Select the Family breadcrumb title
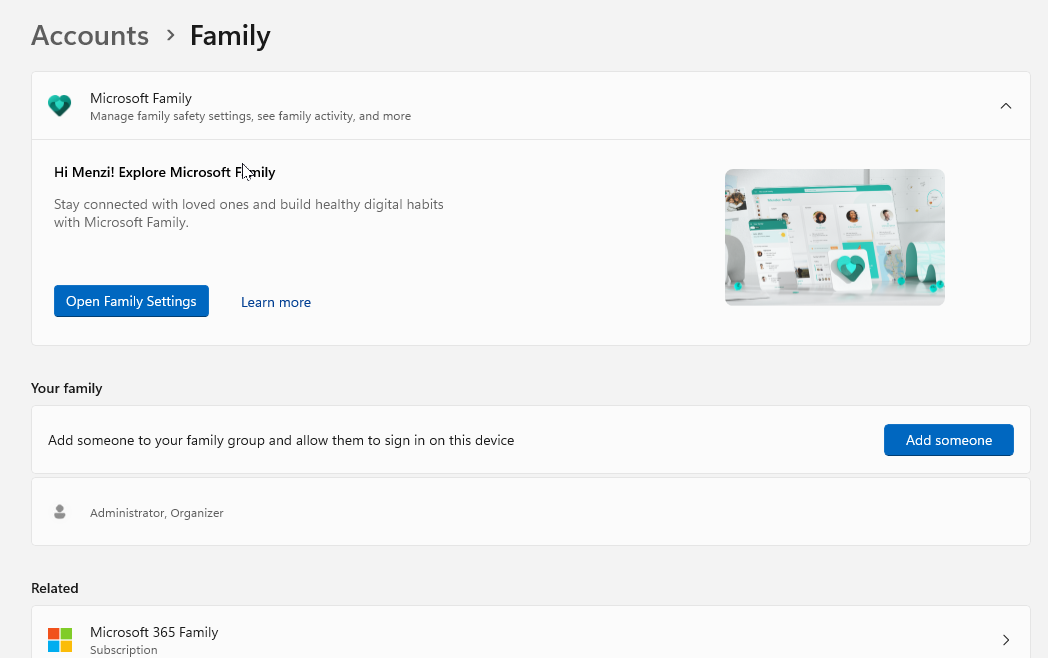1048x658 pixels. 230,36
